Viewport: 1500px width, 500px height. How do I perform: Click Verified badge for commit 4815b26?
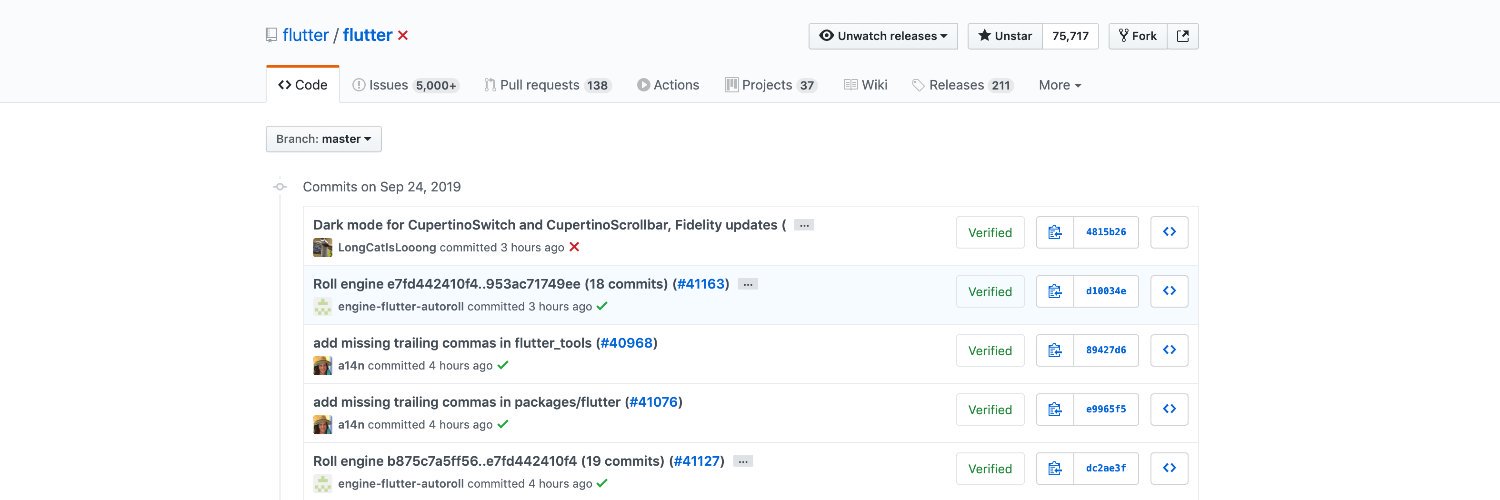(990, 232)
